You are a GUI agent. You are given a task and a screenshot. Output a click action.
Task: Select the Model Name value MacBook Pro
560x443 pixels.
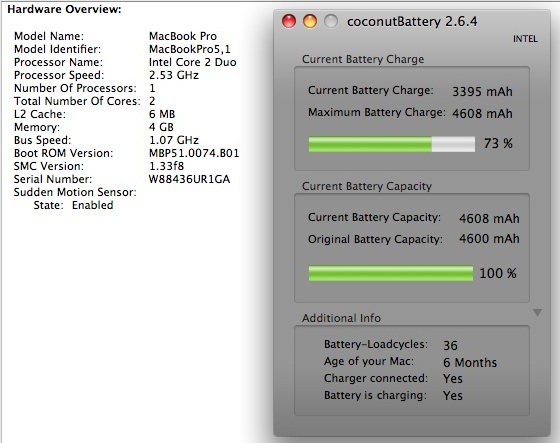[183, 36]
